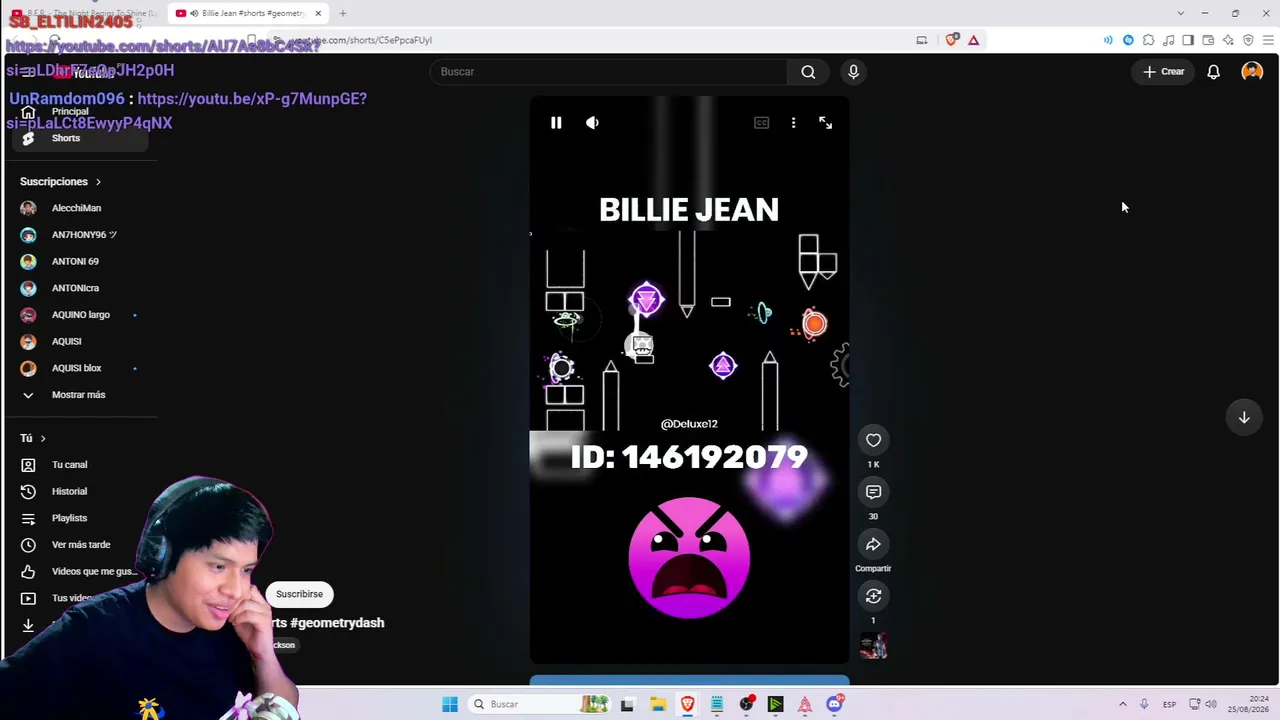
Task: Expand the Suscripciones section
Action: pos(60,182)
